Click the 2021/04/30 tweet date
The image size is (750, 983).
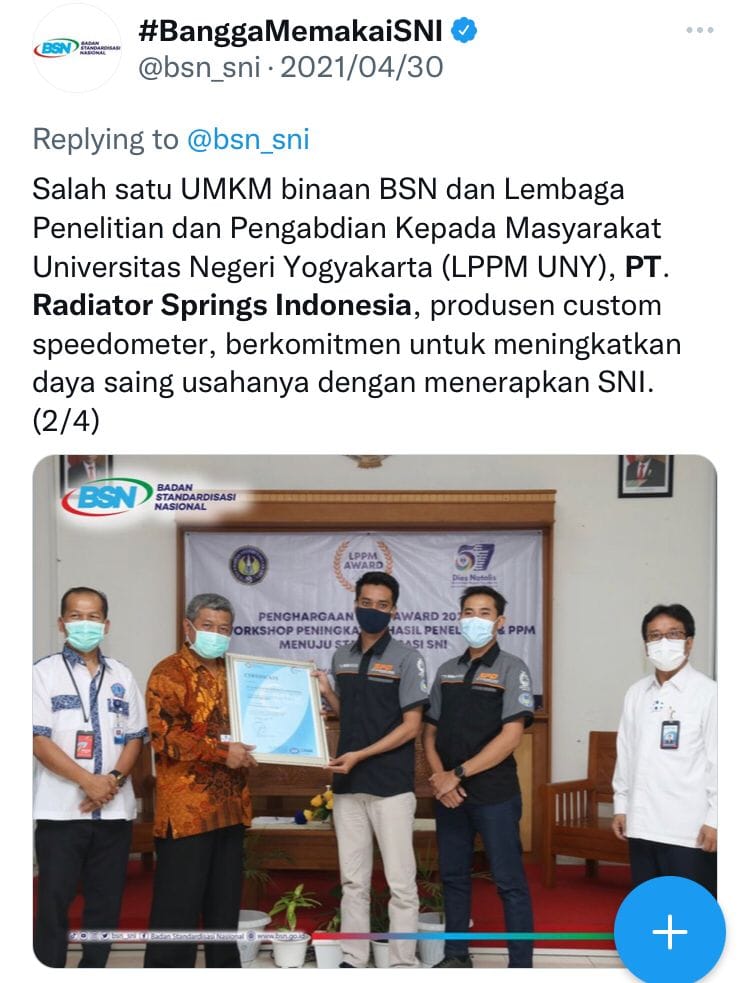tap(362, 68)
